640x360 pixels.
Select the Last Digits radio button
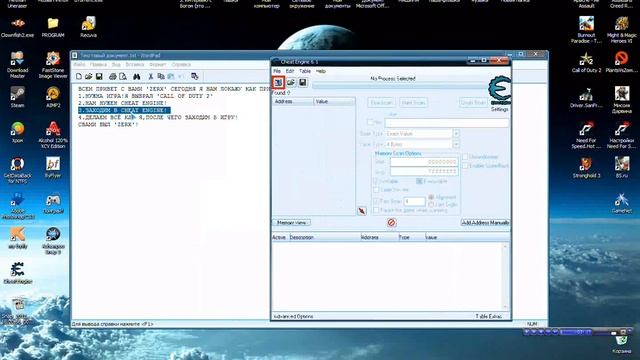(431, 204)
